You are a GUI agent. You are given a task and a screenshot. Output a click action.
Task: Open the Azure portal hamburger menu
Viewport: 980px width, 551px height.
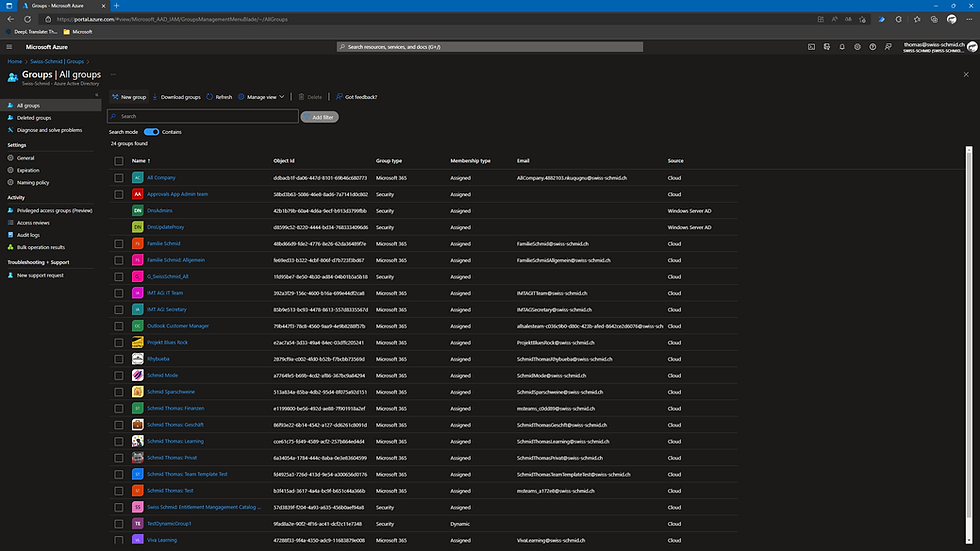point(9,47)
